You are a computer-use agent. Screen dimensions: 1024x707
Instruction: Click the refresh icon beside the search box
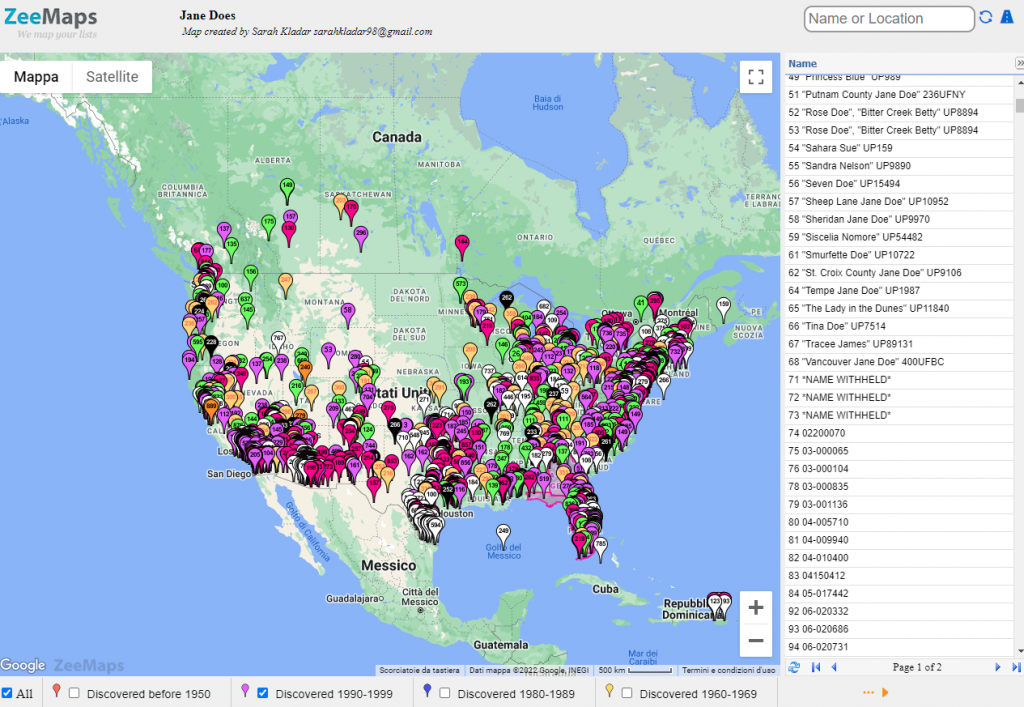click(986, 18)
